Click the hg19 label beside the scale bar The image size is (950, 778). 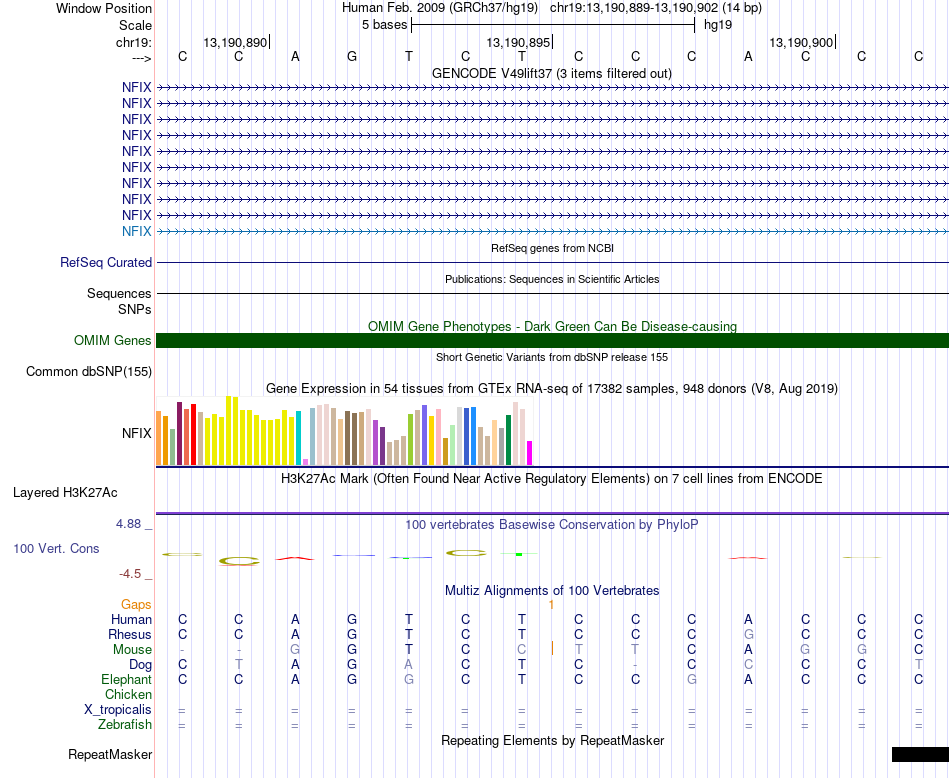[x=718, y=25]
